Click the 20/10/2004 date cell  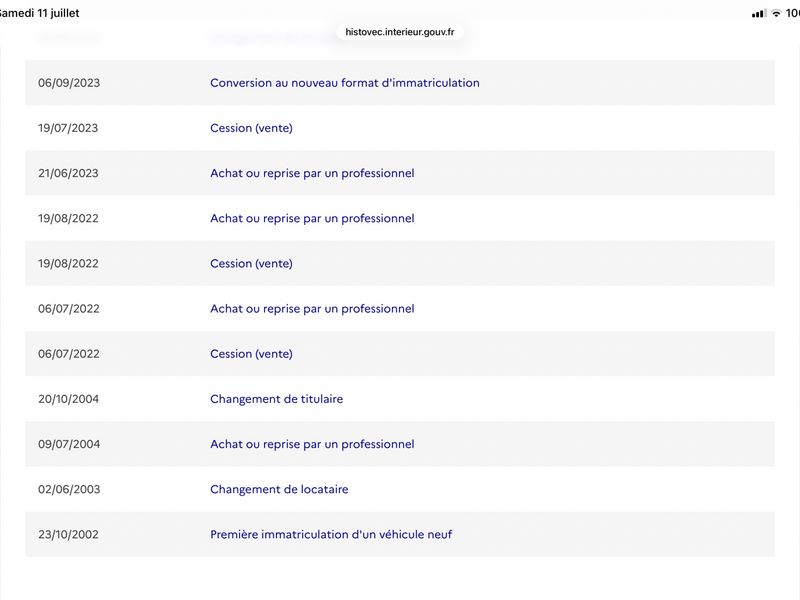(x=68, y=399)
